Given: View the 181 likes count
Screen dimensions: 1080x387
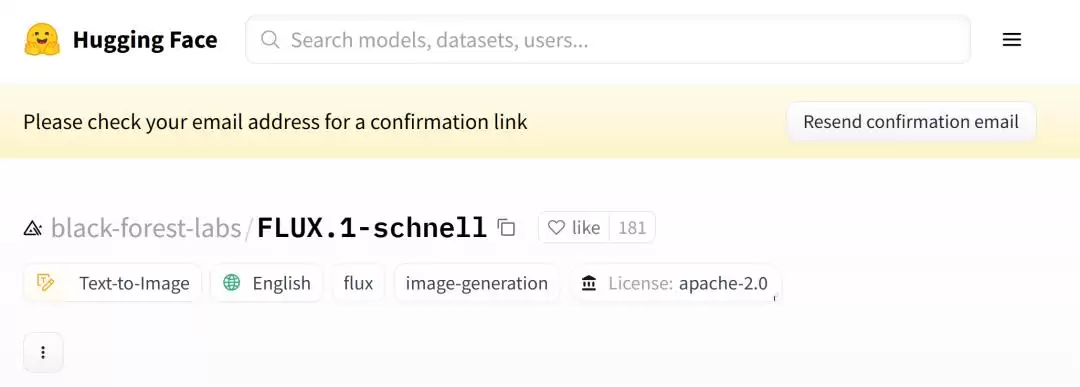Looking at the screenshot, I should pos(632,227).
